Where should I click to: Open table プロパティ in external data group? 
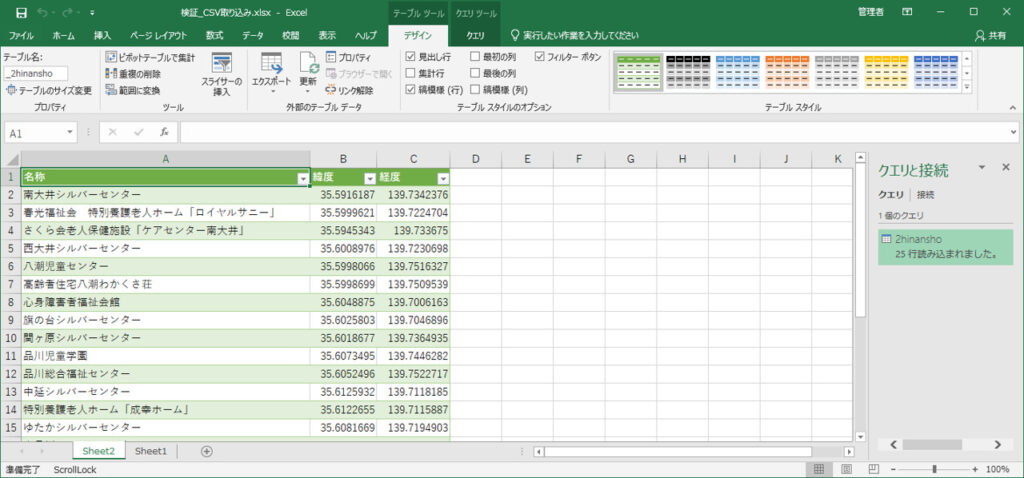tap(348, 57)
